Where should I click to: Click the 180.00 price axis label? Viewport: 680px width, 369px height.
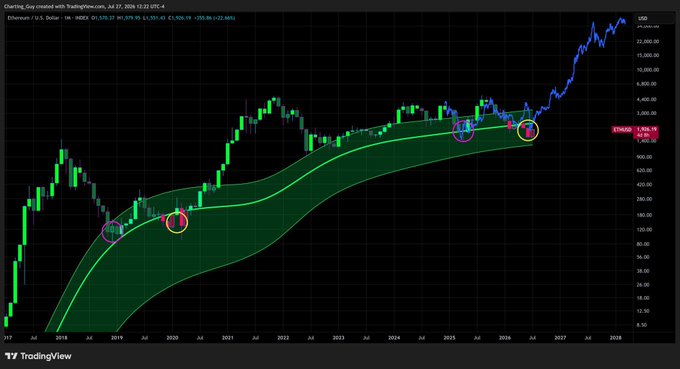coord(645,215)
